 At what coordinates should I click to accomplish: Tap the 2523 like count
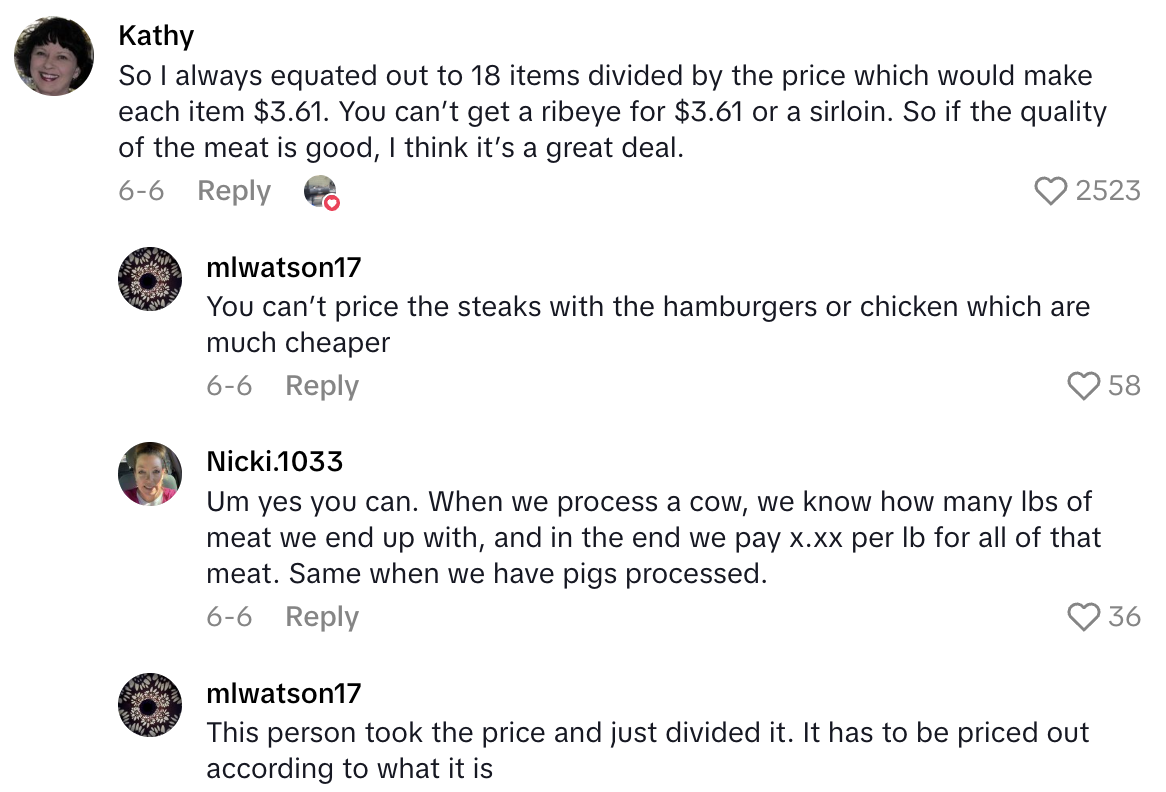pos(1108,190)
